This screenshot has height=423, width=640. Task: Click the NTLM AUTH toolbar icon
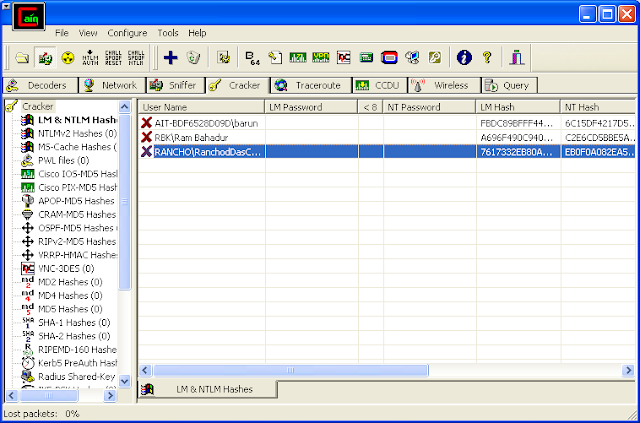90,58
